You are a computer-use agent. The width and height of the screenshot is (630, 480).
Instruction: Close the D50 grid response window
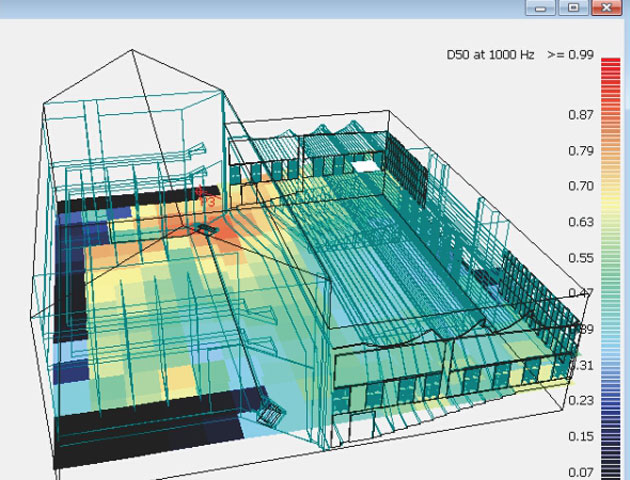coord(606,8)
